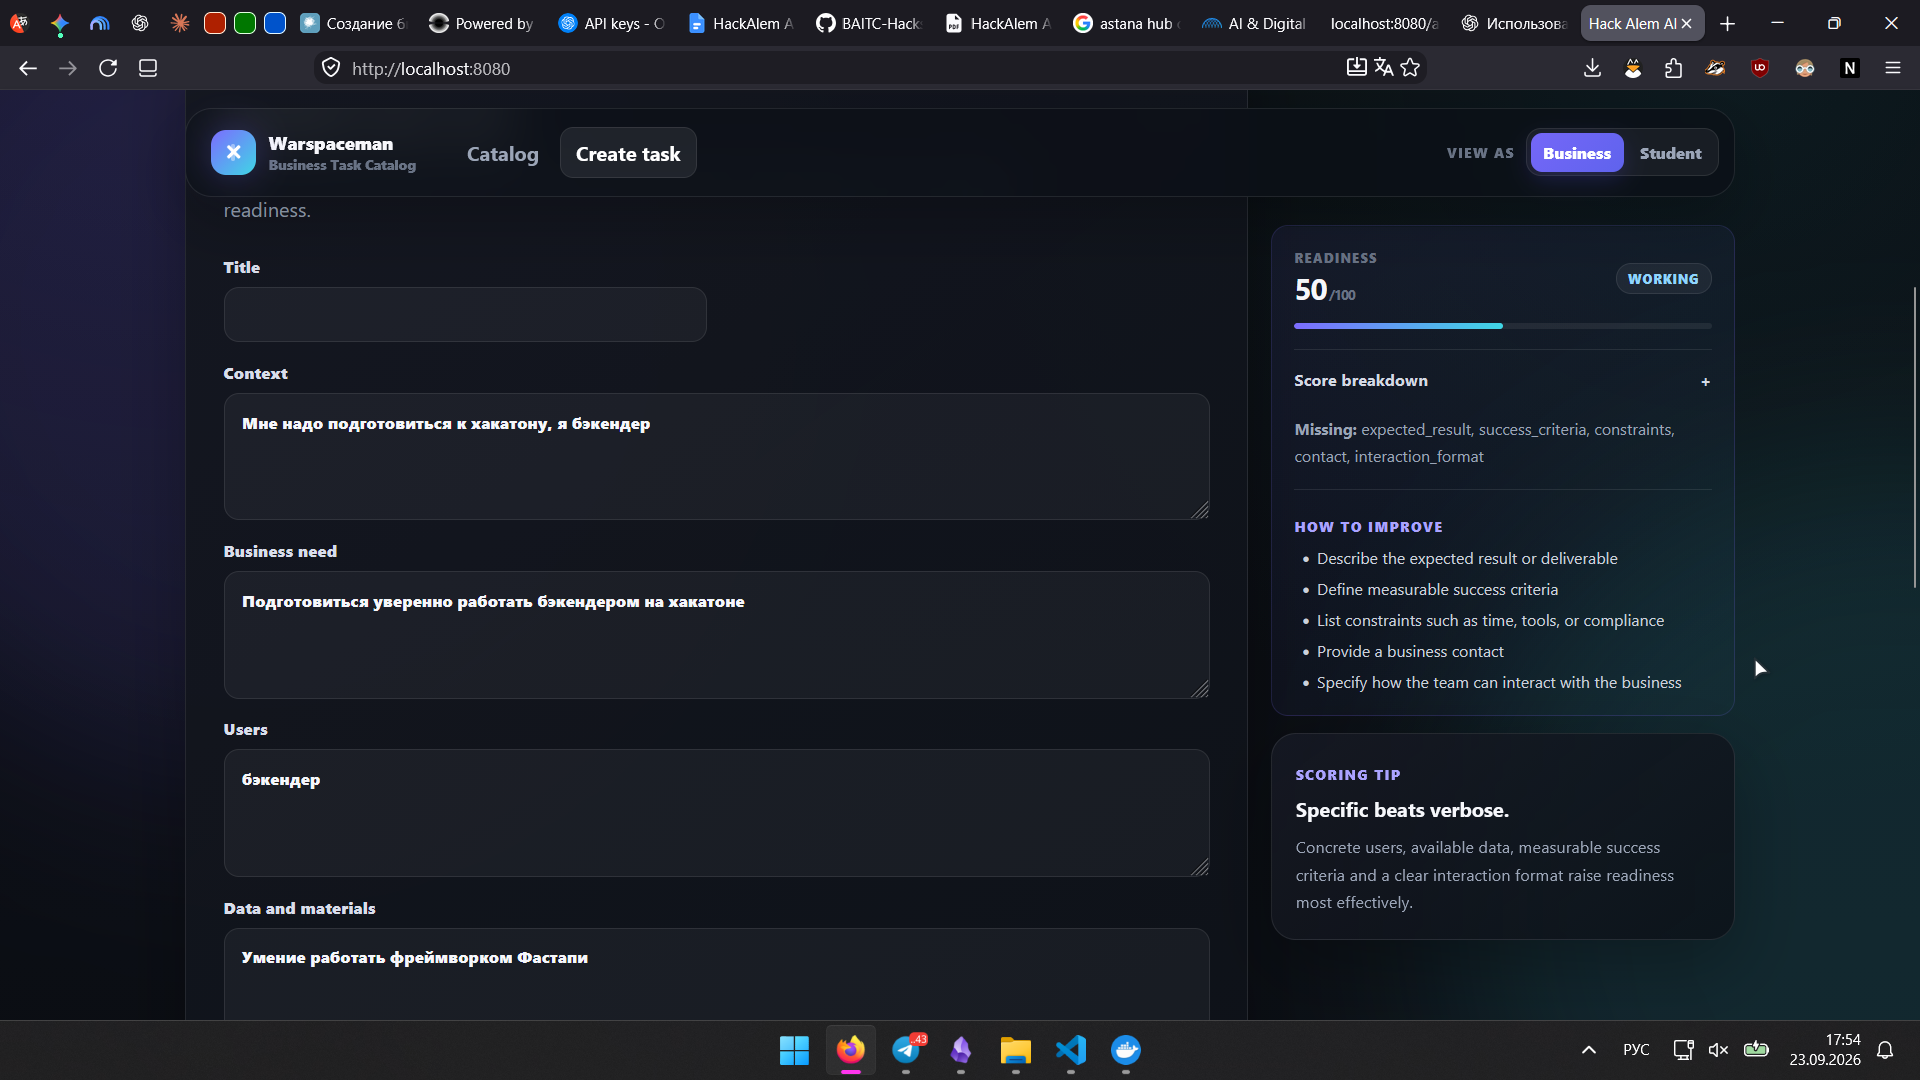Viewport: 1920px width, 1080px height.
Task: Switch to the AI & Digital tab
Action: click(1254, 23)
